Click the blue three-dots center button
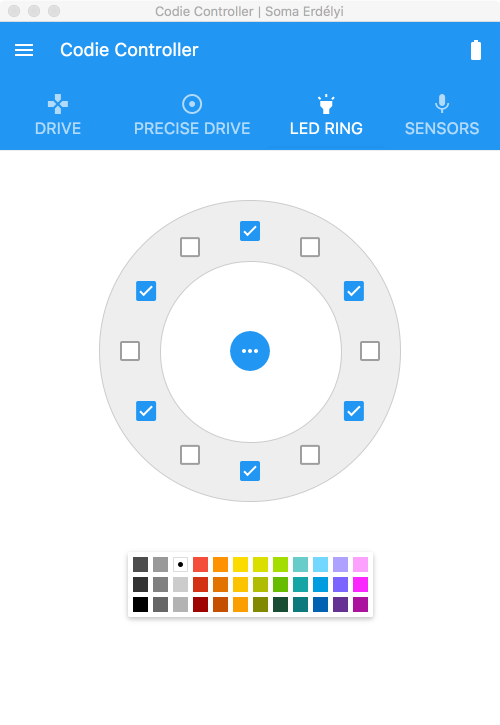Screen dimensions: 500x725 point(250,351)
